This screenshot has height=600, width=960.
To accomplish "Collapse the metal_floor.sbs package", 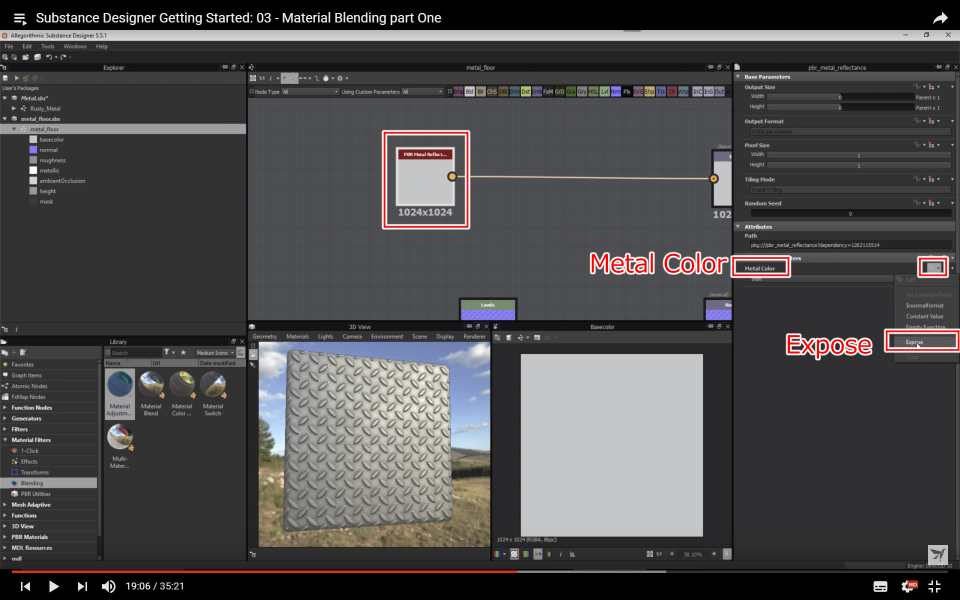I will [6, 119].
